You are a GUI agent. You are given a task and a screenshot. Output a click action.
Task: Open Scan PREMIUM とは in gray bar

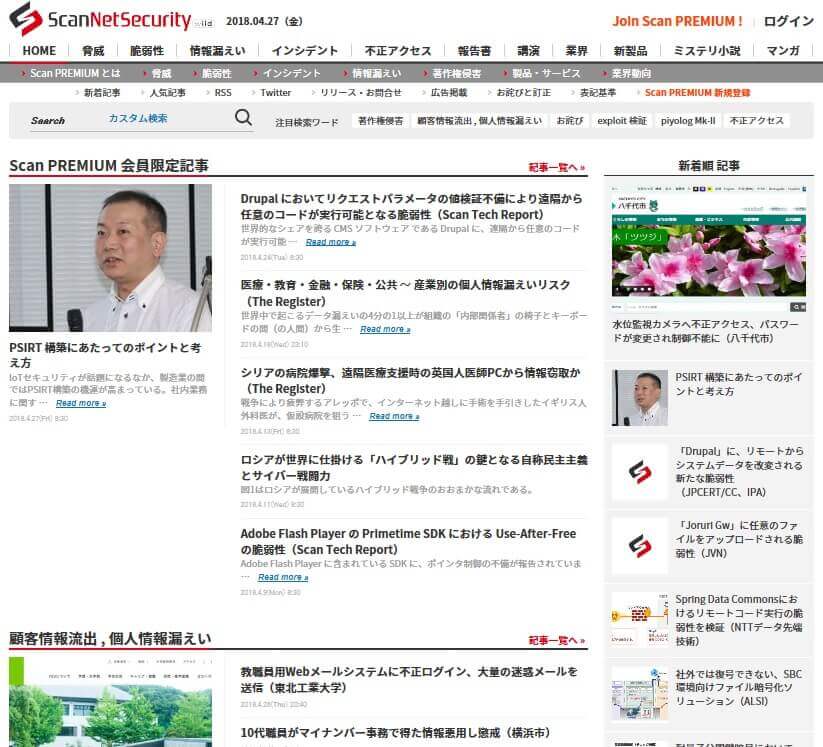coord(75,73)
